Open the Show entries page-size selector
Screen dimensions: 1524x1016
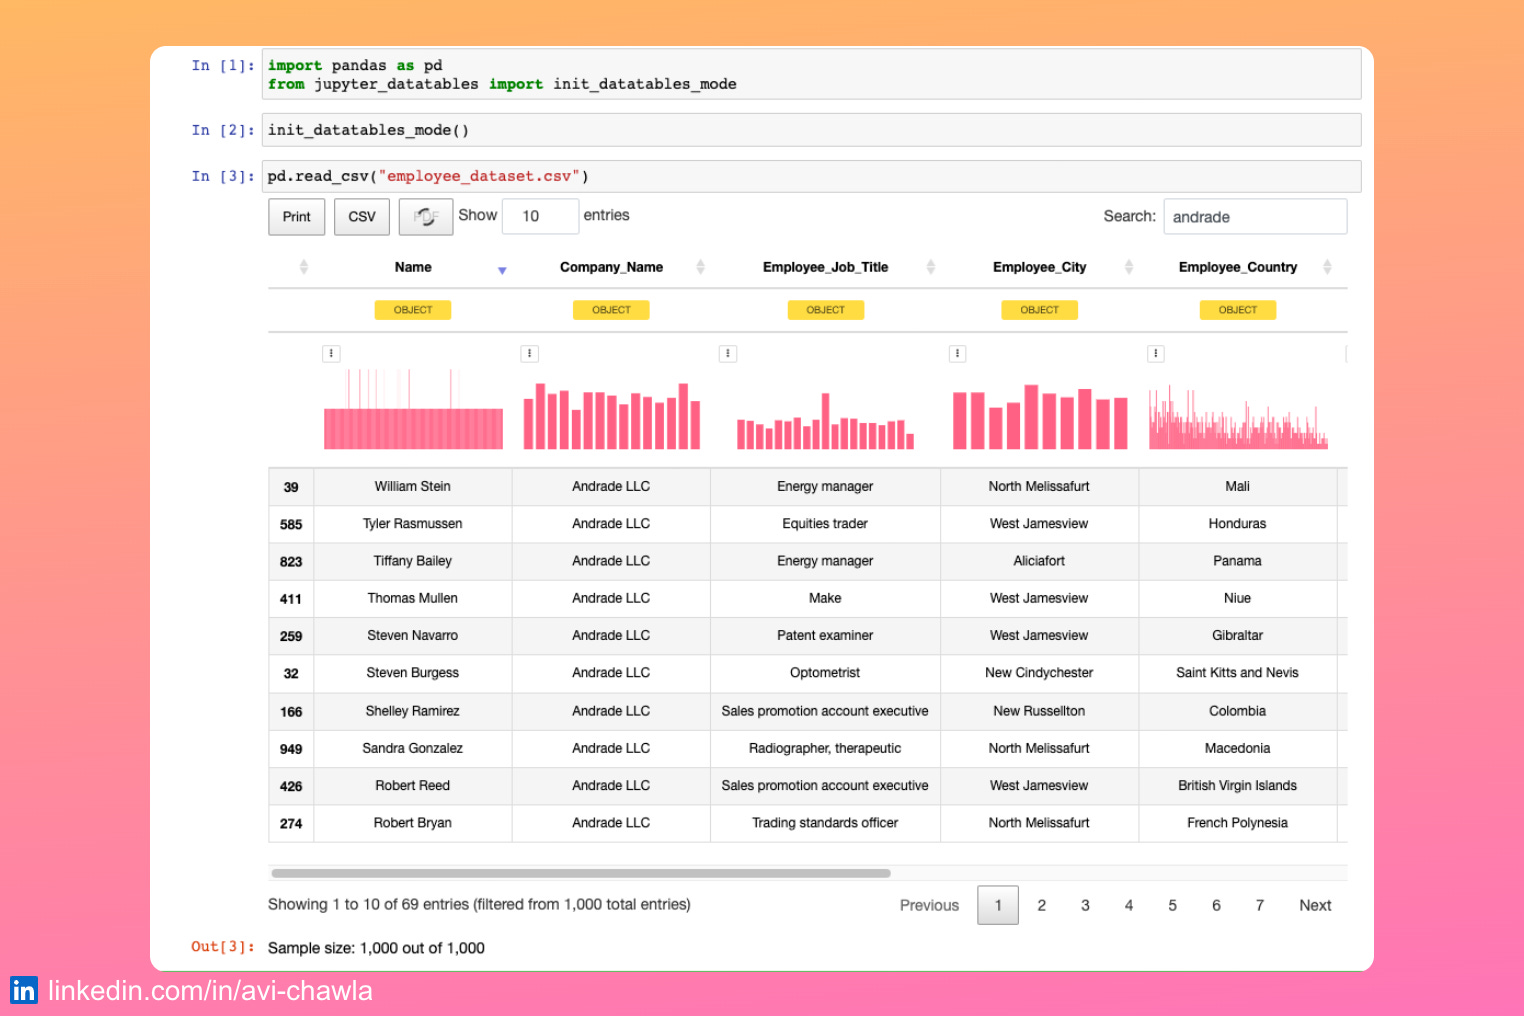[x=540, y=216]
